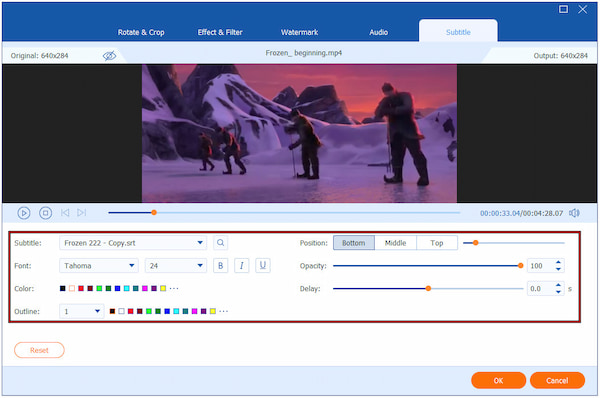
Task: Toggle italic subtitle text
Action: click(241, 266)
